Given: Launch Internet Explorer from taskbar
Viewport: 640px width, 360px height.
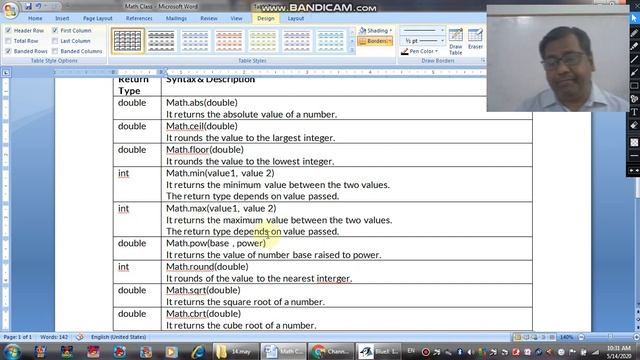Looking at the screenshot, I should click(x=198, y=351).
